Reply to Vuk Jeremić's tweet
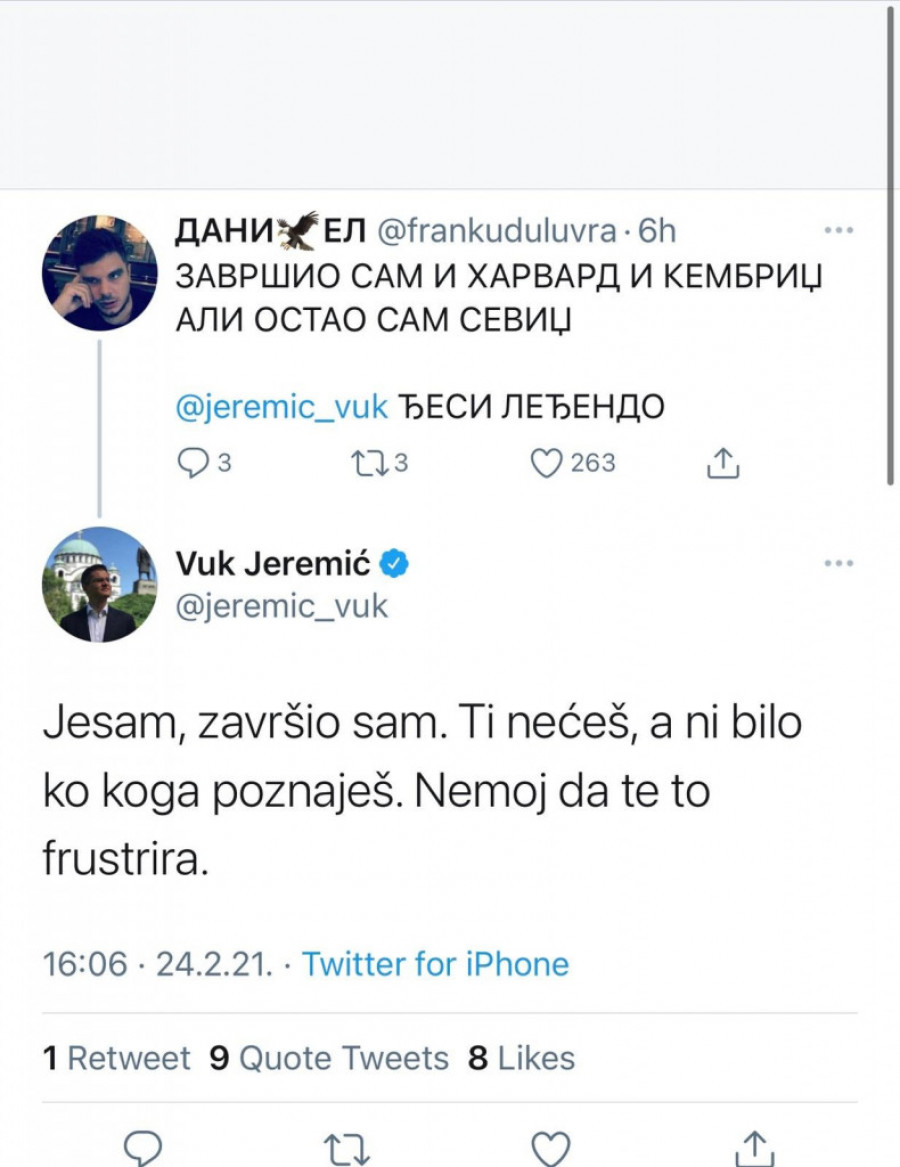 146,1148
